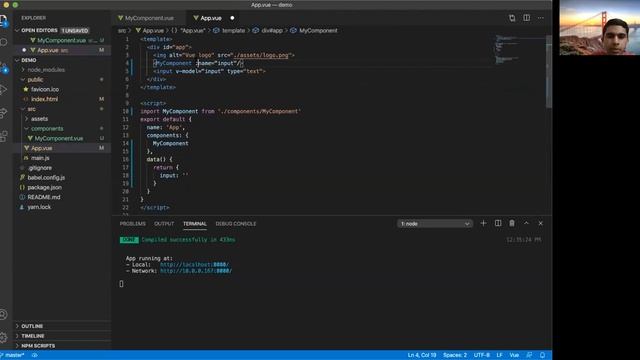Click synchronize changes icon beside master
The width and height of the screenshot is (640, 360).
click(35, 355)
